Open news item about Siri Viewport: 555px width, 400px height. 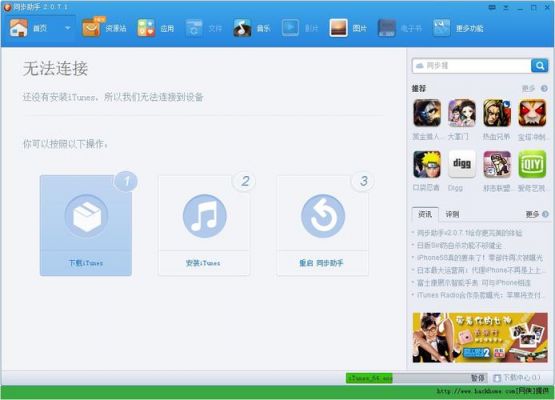(459, 245)
